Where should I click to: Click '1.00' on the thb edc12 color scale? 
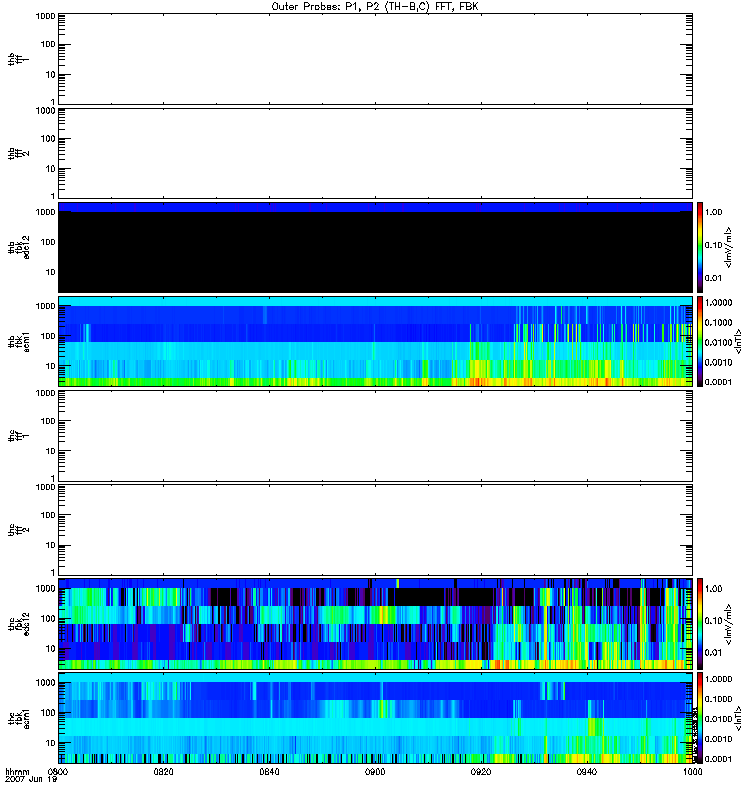(713, 212)
